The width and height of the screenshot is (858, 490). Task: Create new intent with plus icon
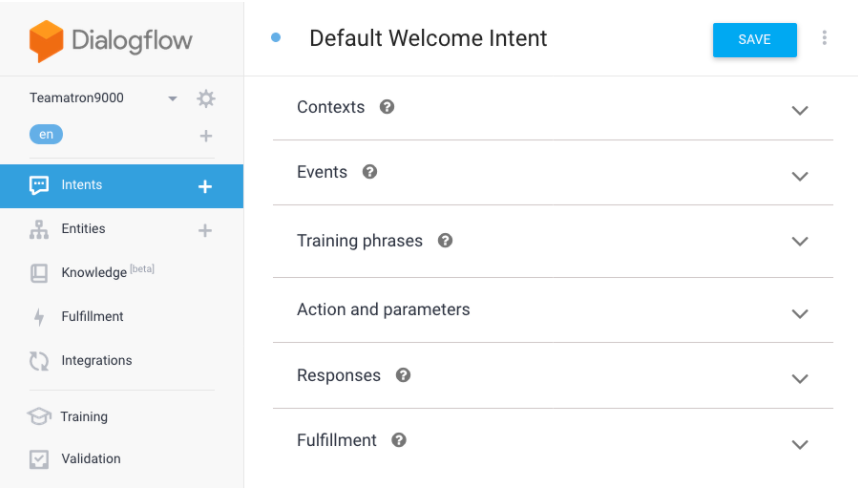[205, 186]
